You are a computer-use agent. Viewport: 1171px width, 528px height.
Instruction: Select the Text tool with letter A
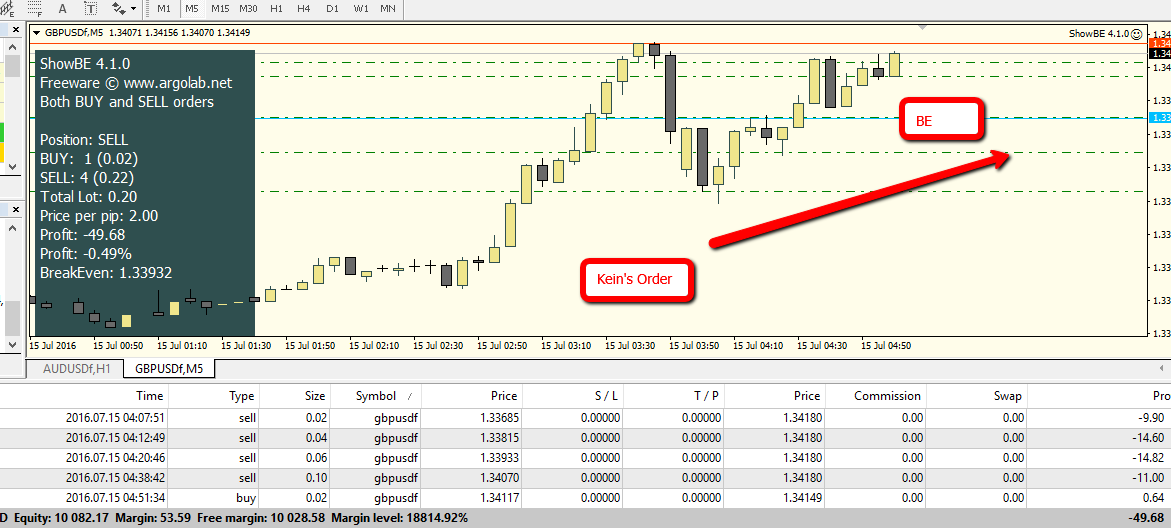(63, 8)
